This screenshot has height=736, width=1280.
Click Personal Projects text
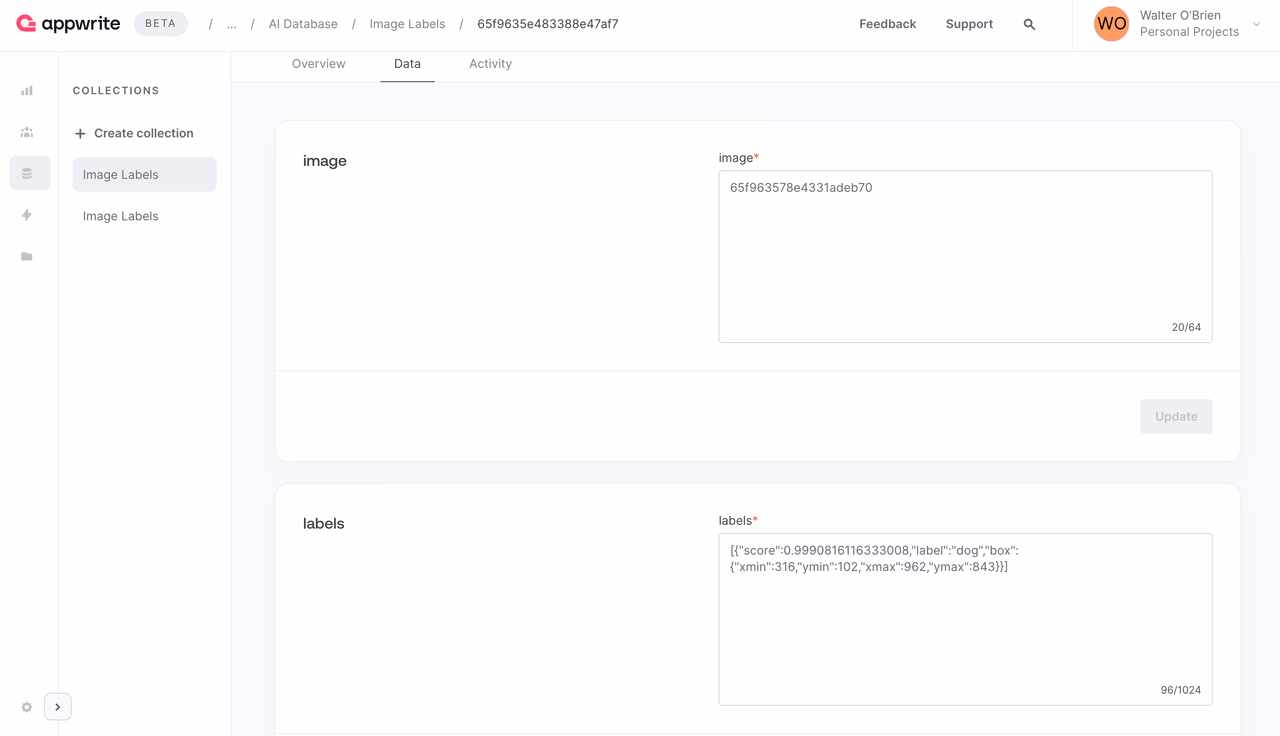click(x=1189, y=32)
